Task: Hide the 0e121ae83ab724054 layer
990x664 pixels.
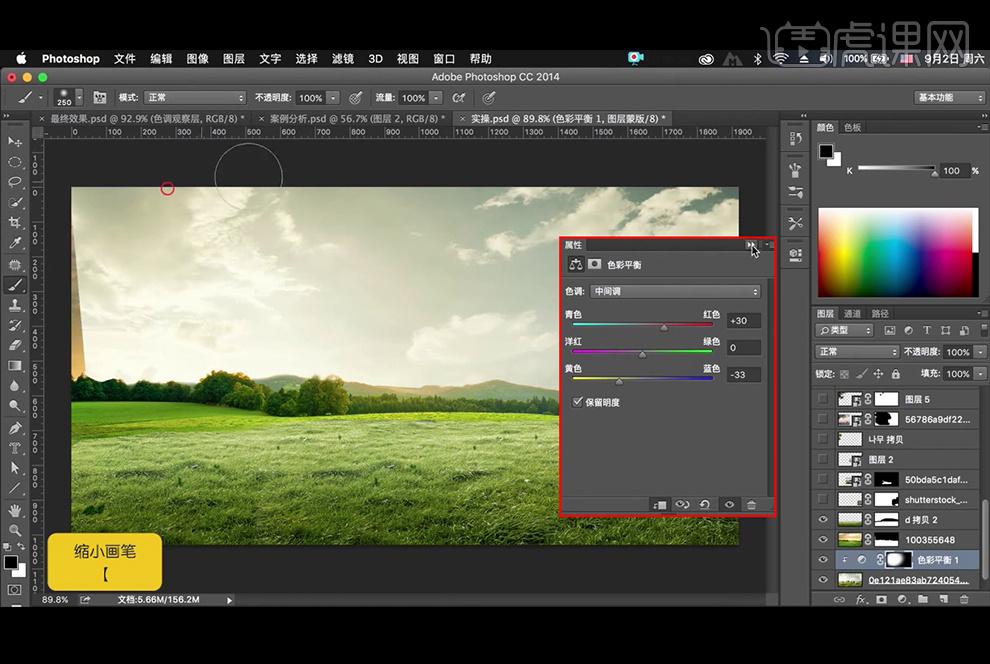Action: 823,579
